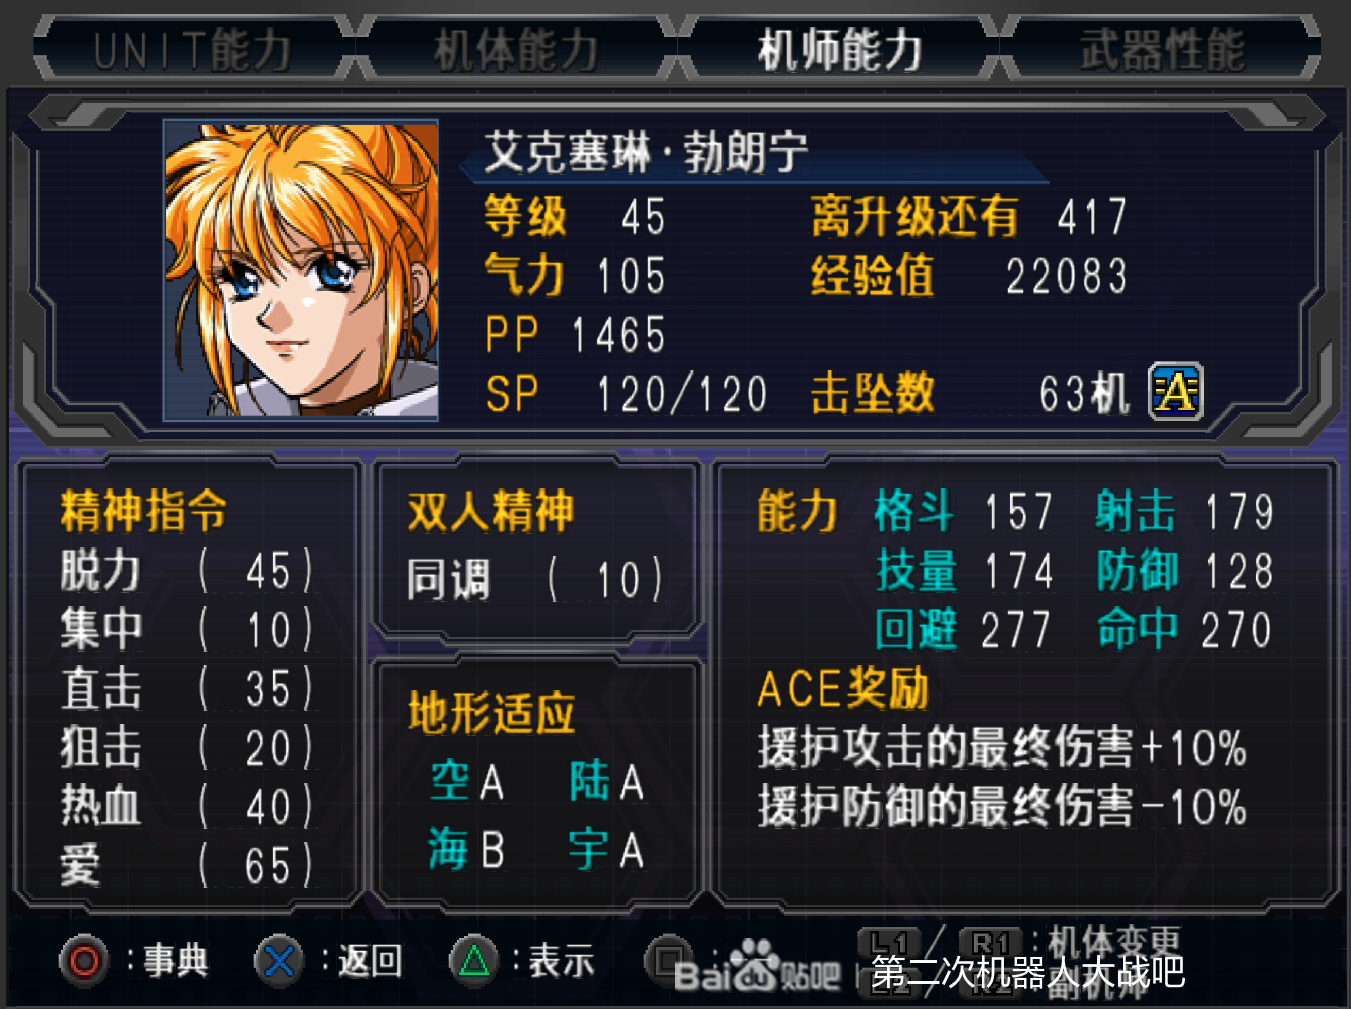The height and width of the screenshot is (1009, 1351).
Task: Click the orange-haired pilot portrait
Action: tap(301, 270)
